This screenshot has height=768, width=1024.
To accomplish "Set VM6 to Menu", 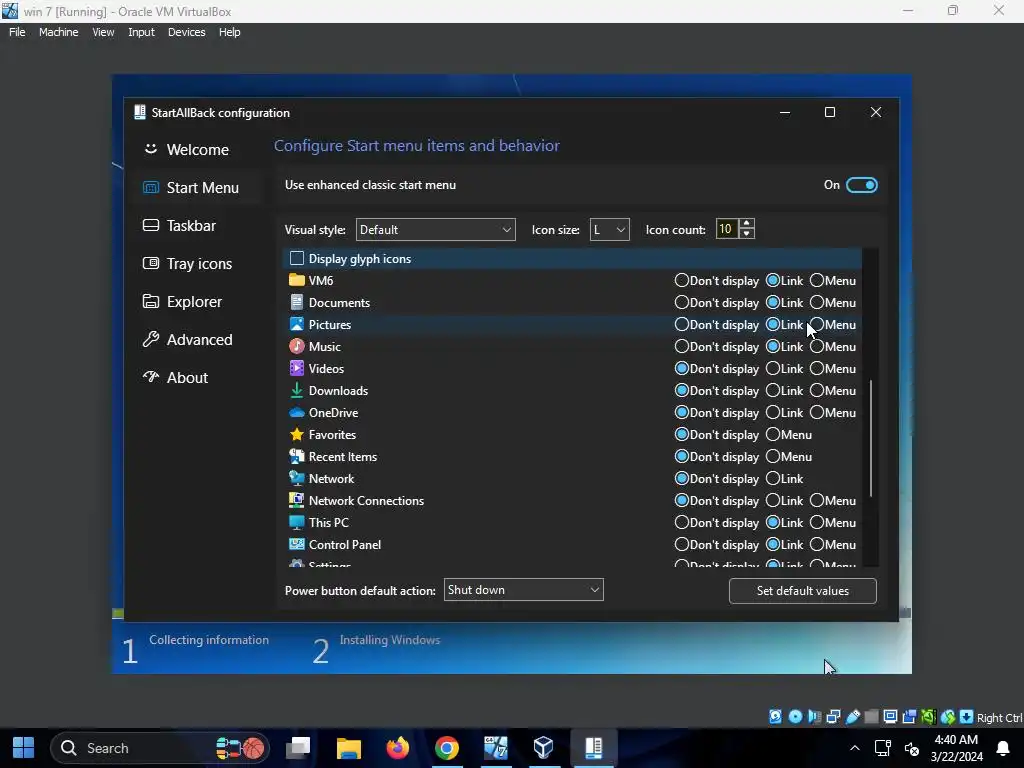I will 817,280.
